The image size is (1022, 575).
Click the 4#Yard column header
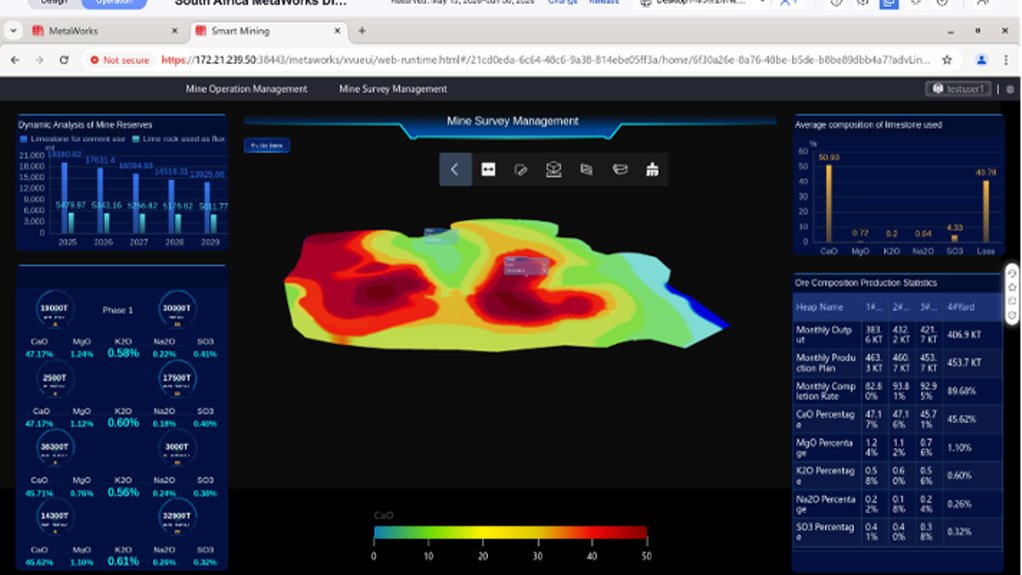click(961, 307)
